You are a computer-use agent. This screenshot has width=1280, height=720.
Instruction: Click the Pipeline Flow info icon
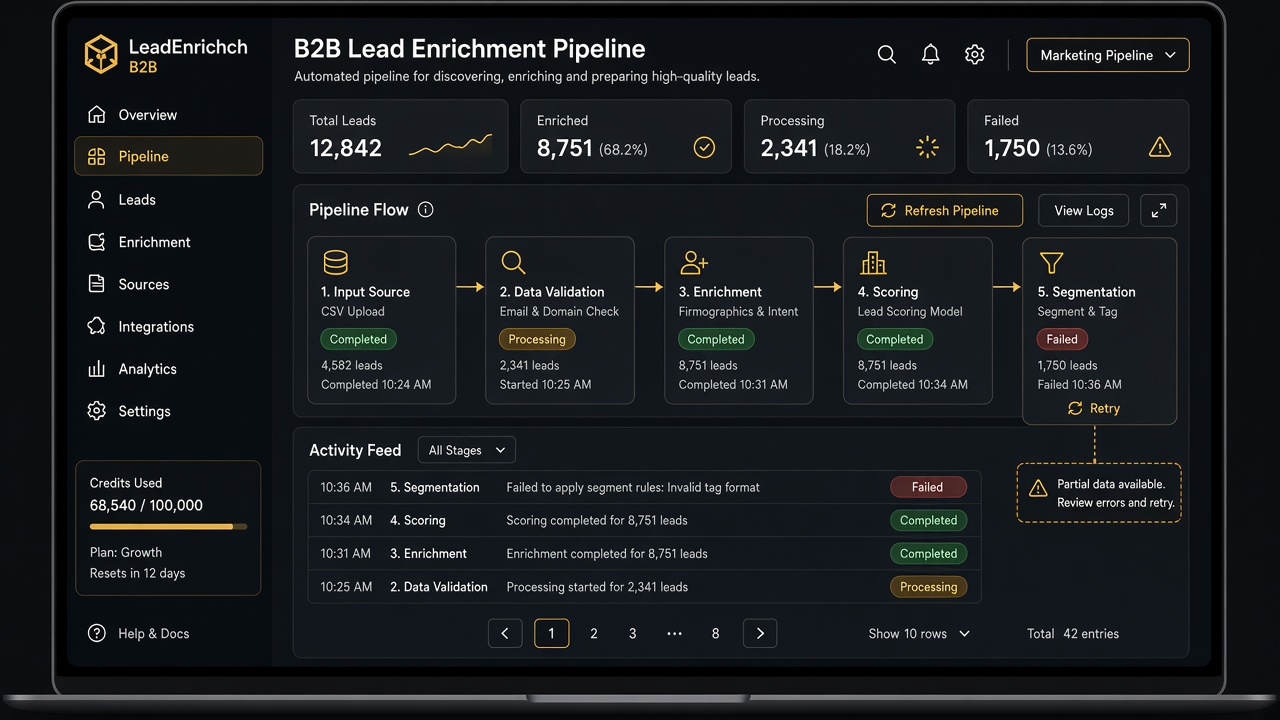(x=426, y=210)
